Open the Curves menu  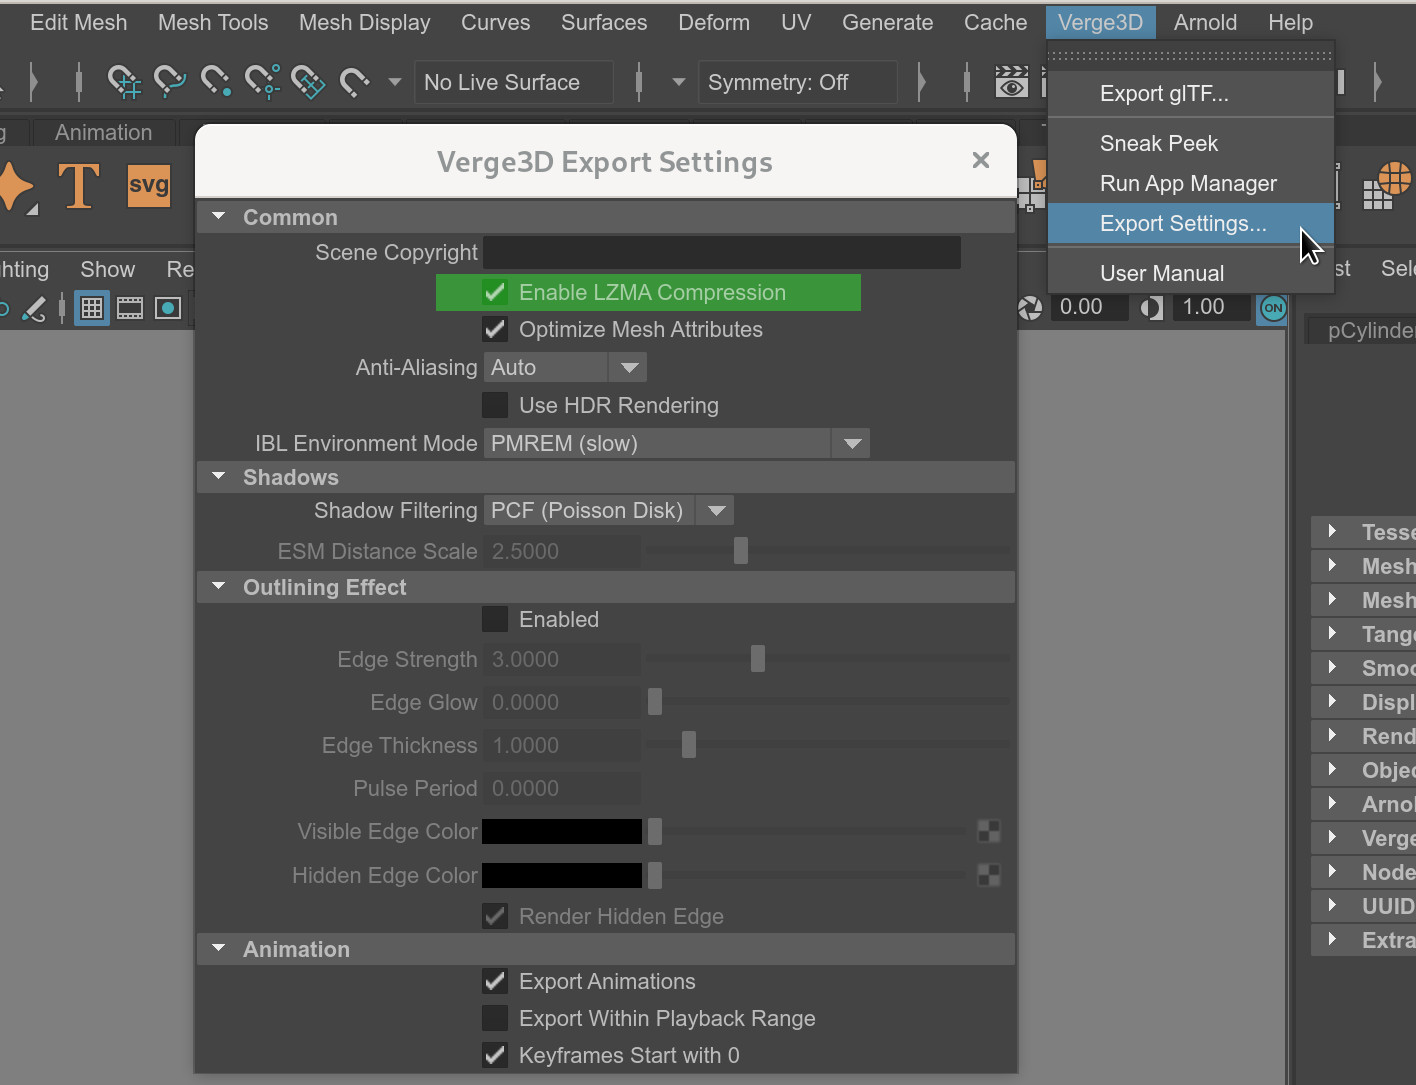(x=496, y=22)
